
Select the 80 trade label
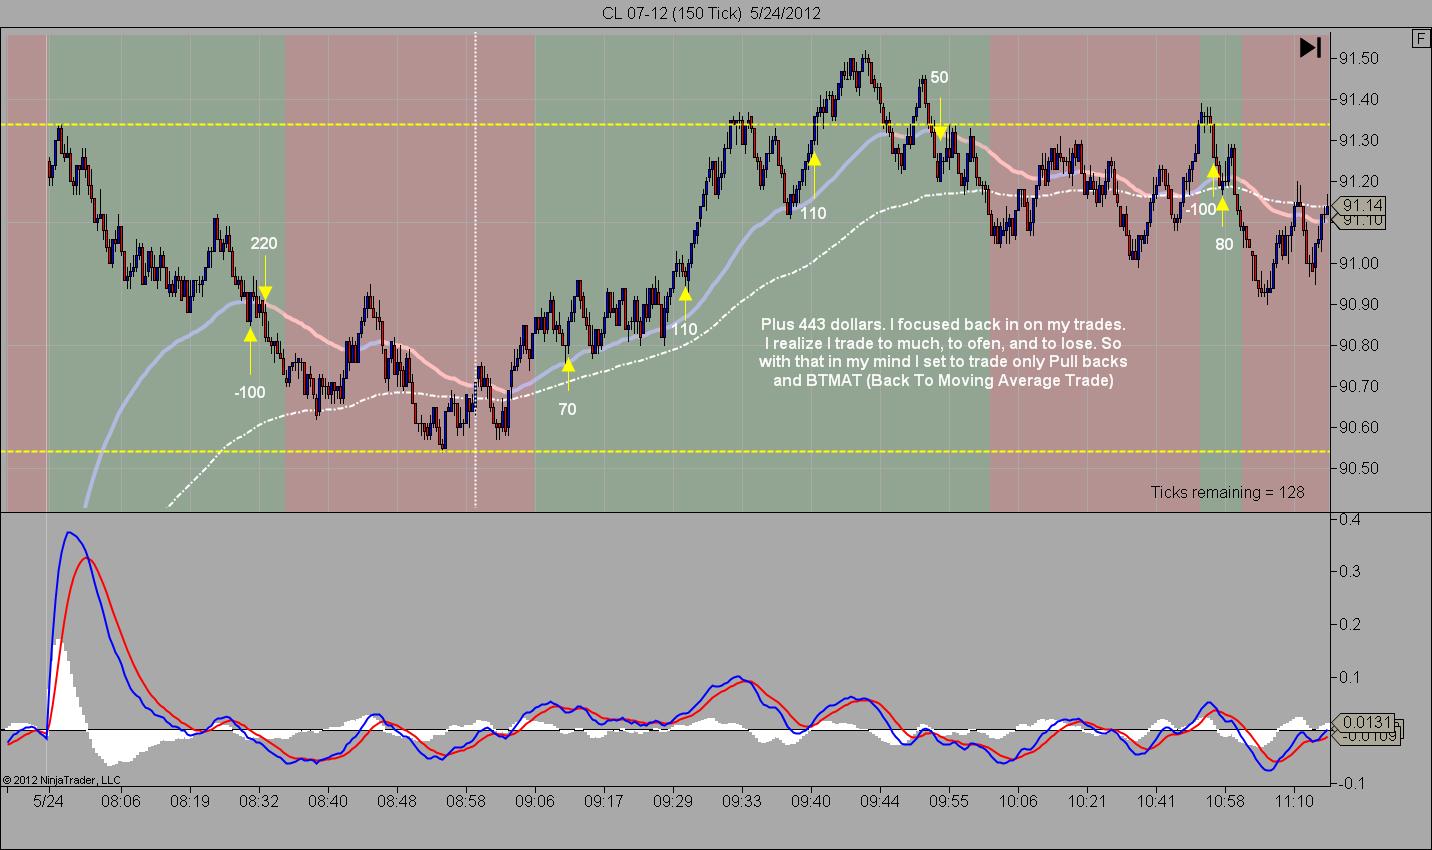1224,243
